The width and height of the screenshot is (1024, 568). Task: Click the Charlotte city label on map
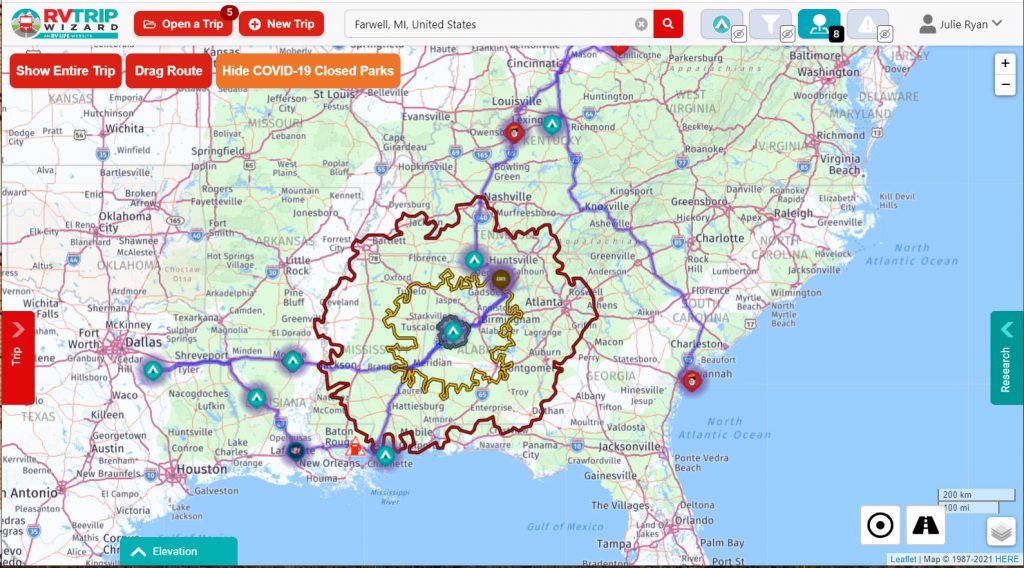point(720,238)
